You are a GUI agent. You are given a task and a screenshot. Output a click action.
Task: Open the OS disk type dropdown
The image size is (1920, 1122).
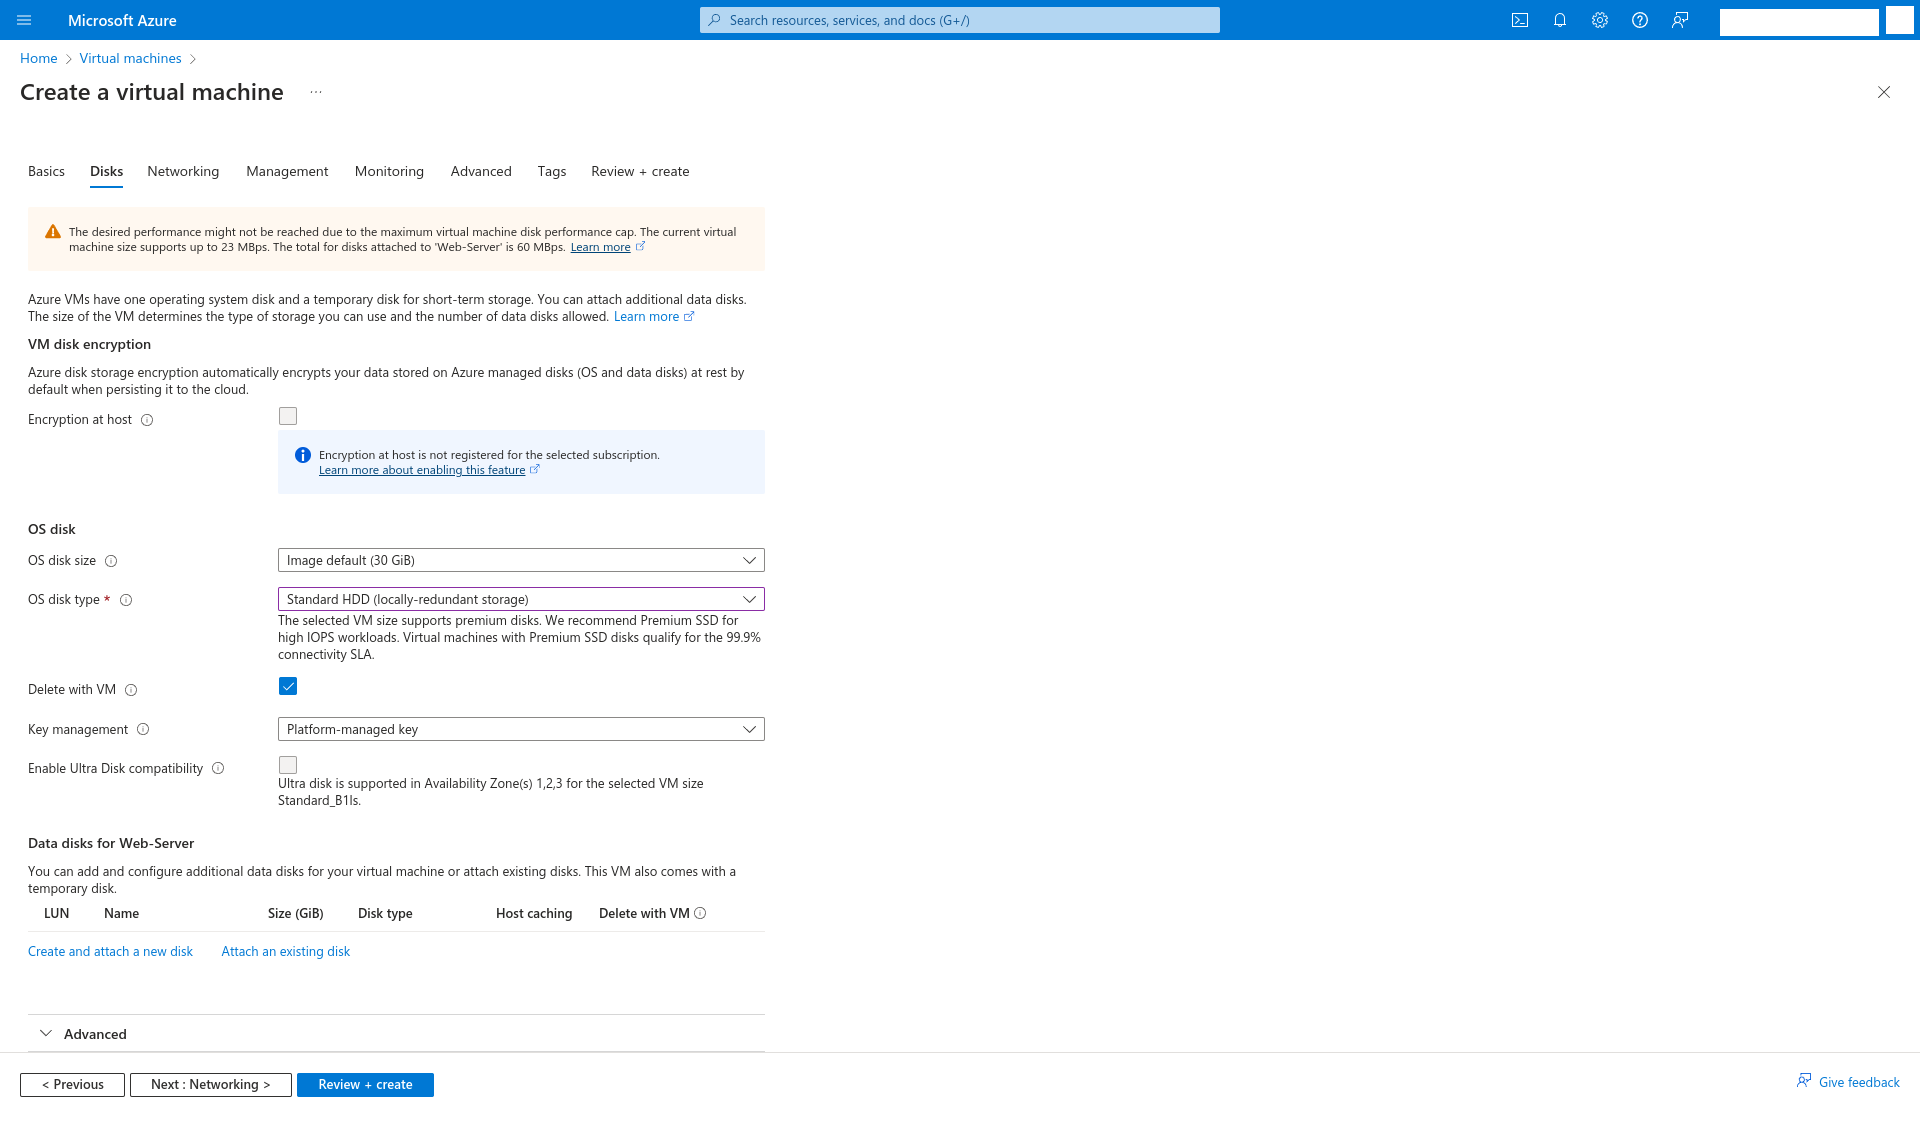click(x=520, y=599)
